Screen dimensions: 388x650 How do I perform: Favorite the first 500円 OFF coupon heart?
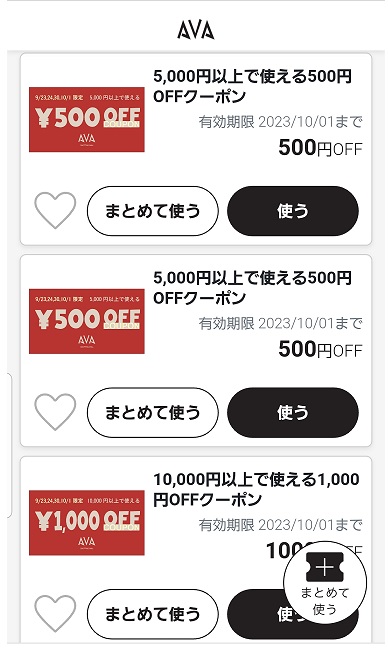tap(55, 211)
